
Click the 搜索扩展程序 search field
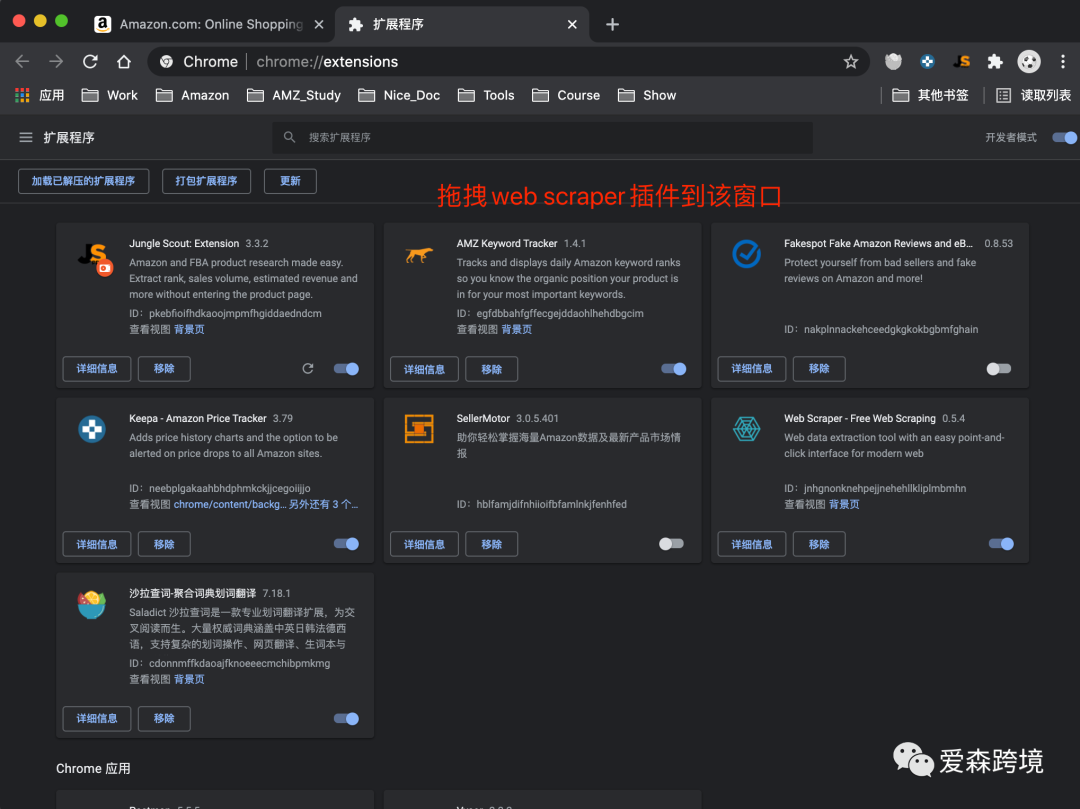coord(540,137)
